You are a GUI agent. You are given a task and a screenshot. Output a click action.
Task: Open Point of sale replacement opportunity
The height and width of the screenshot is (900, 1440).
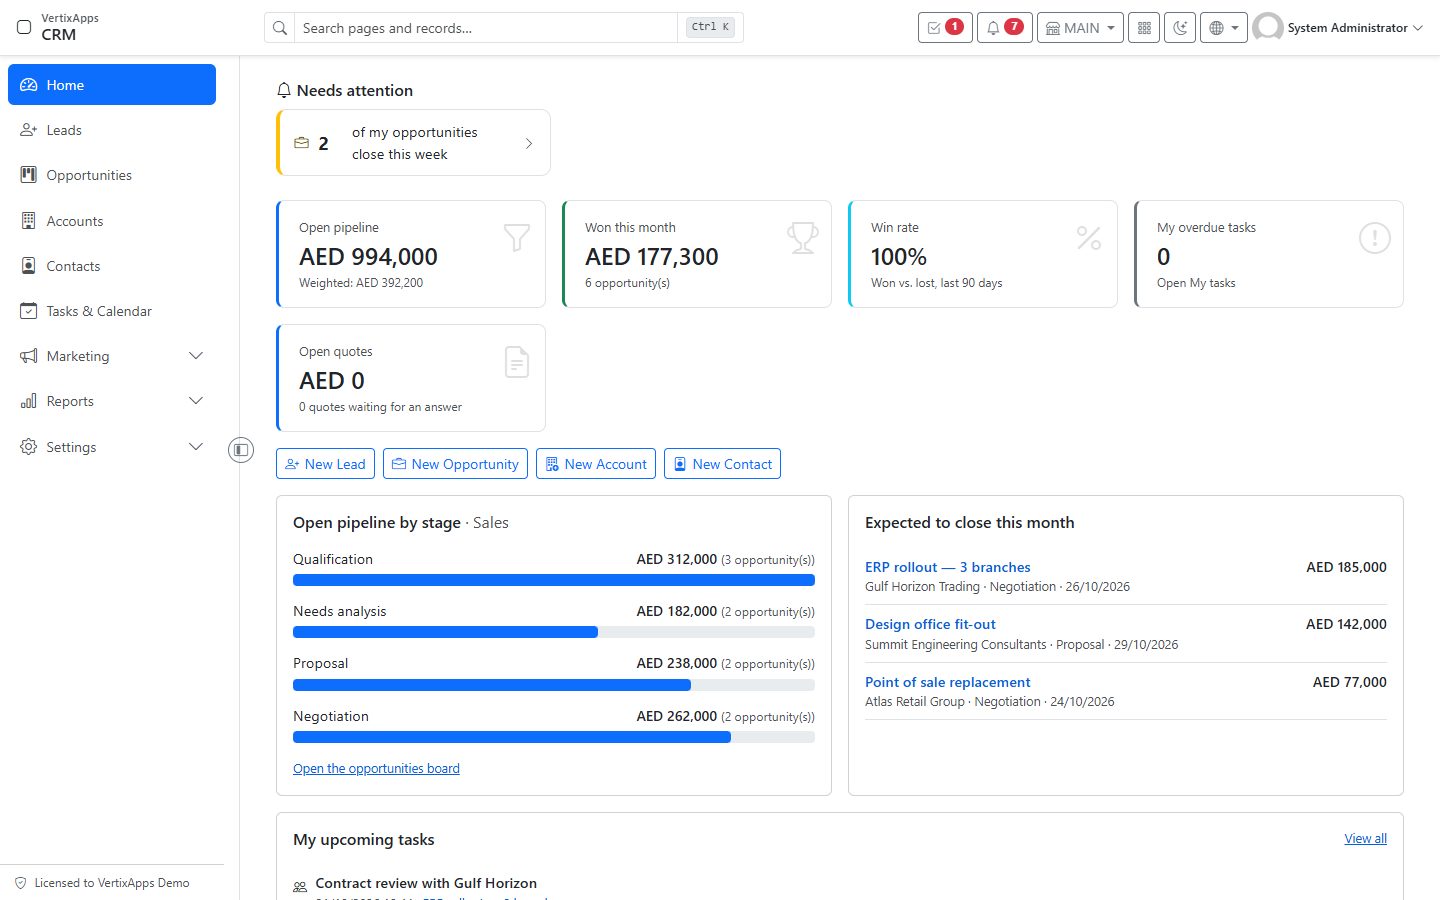click(x=947, y=682)
